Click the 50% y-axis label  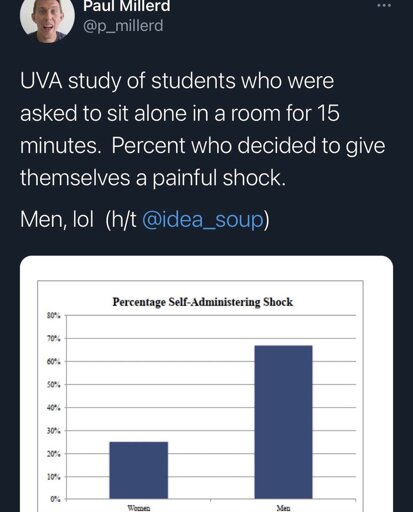point(54,385)
